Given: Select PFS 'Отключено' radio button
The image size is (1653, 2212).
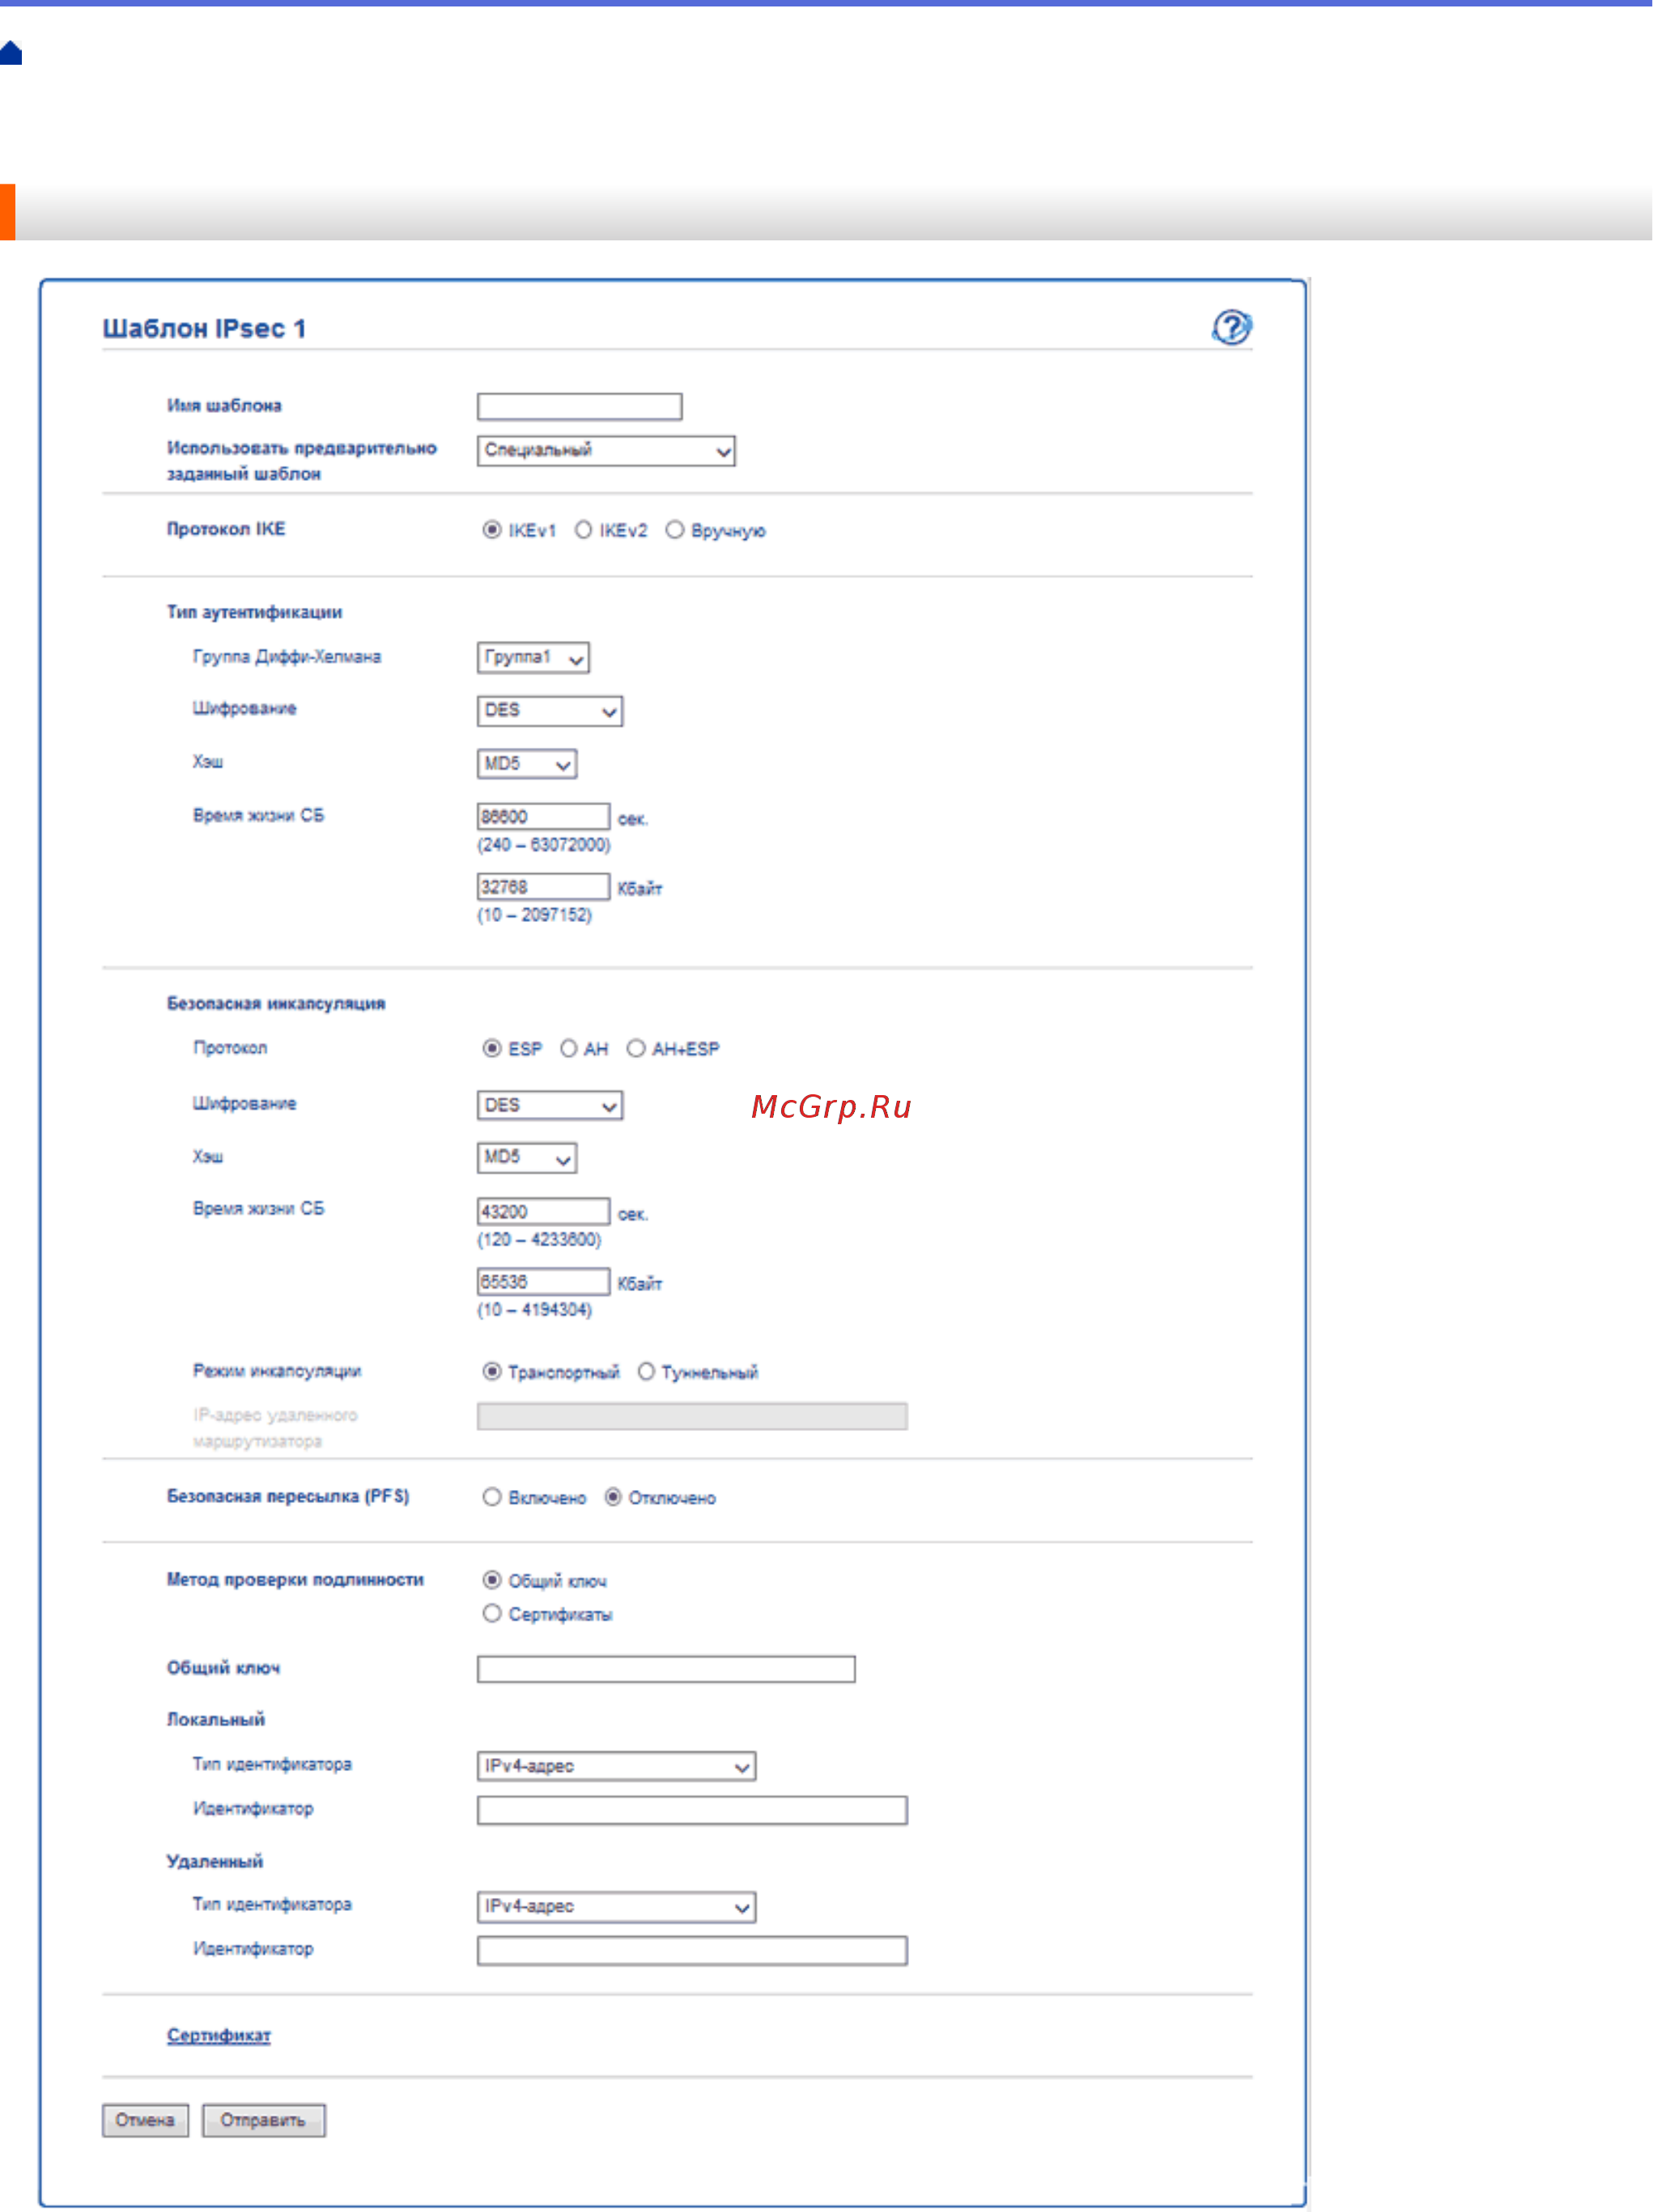Looking at the screenshot, I should pos(613,1497).
